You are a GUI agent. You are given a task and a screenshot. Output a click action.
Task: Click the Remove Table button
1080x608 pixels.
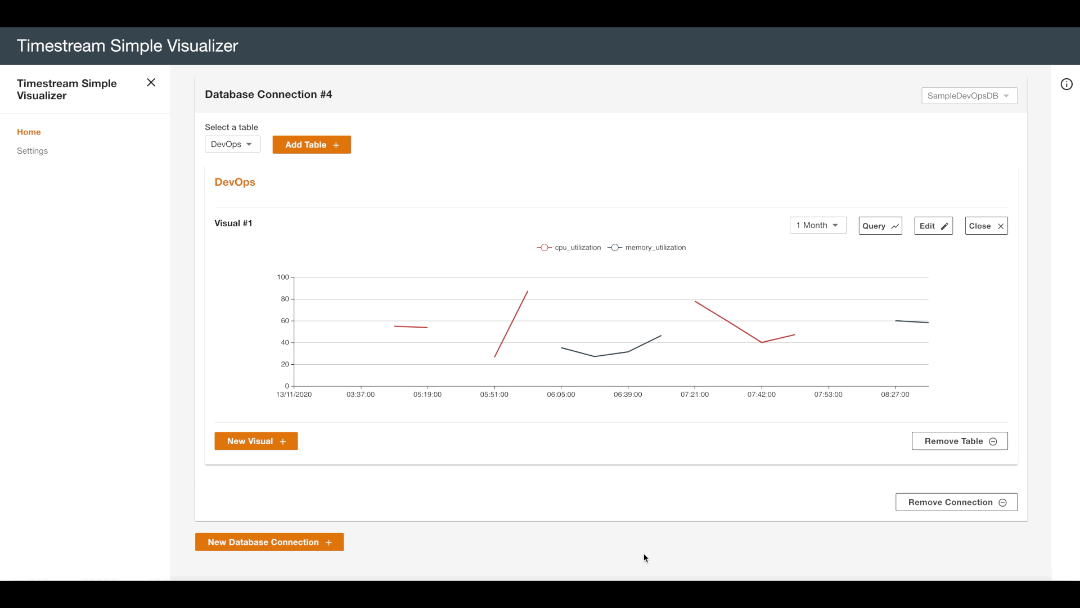pyautogui.click(x=959, y=441)
